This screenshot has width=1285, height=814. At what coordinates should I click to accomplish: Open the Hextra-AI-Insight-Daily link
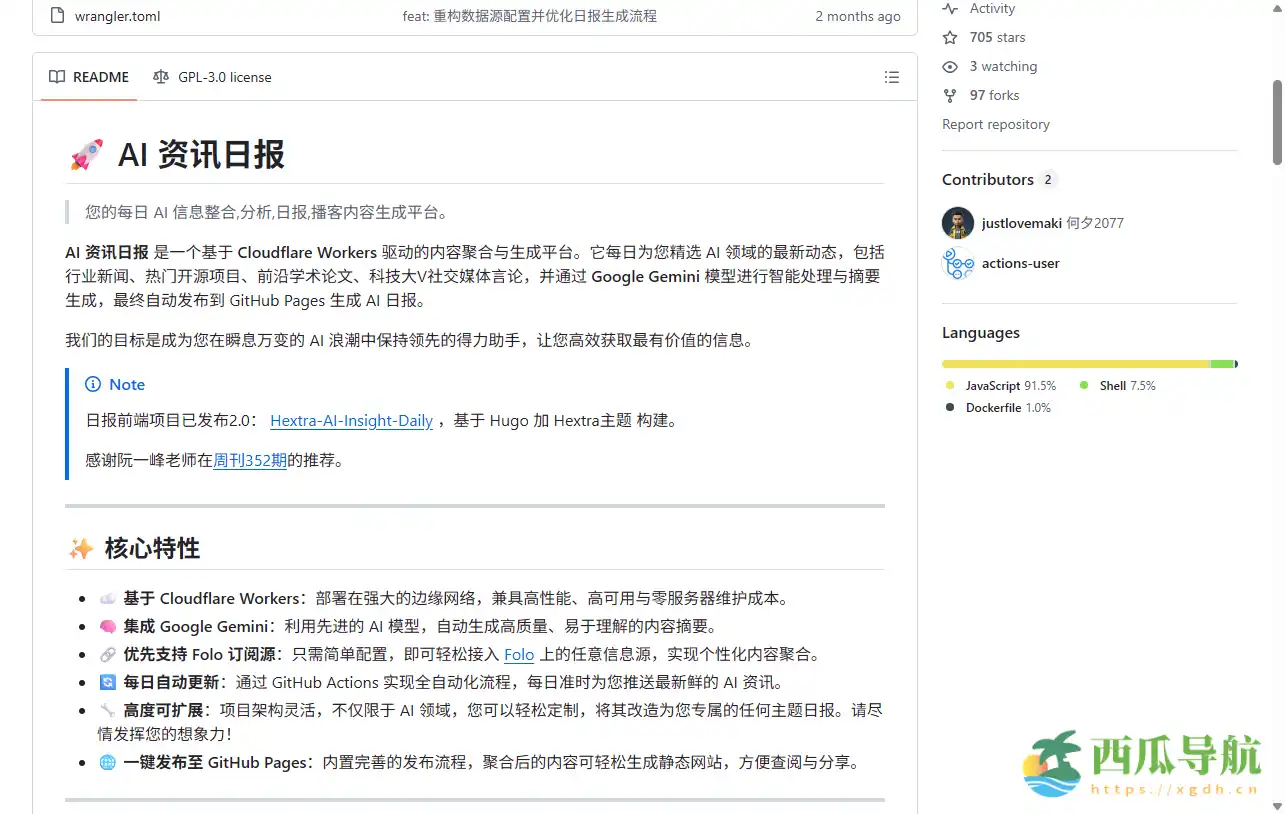[x=351, y=421]
